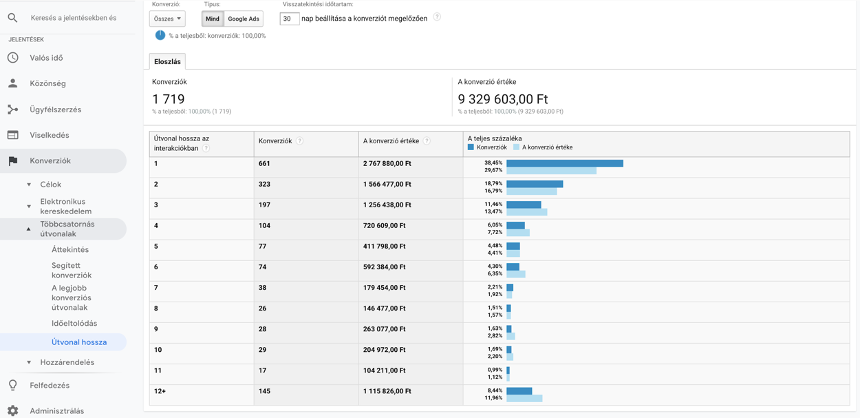This screenshot has height=418, width=860.
Task: Open the Segített konverziók report
Action: tap(71, 270)
